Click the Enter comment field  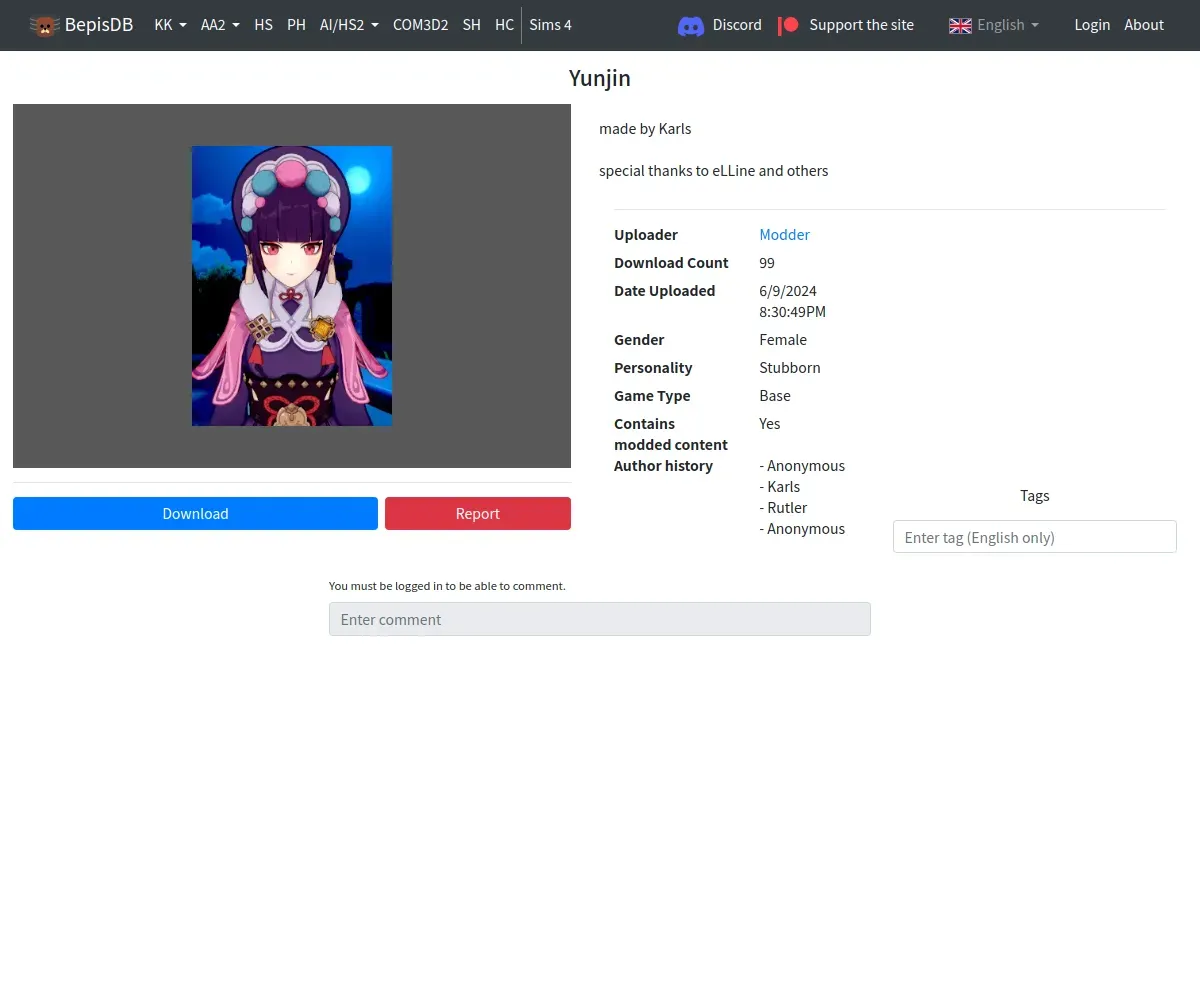(x=600, y=619)
